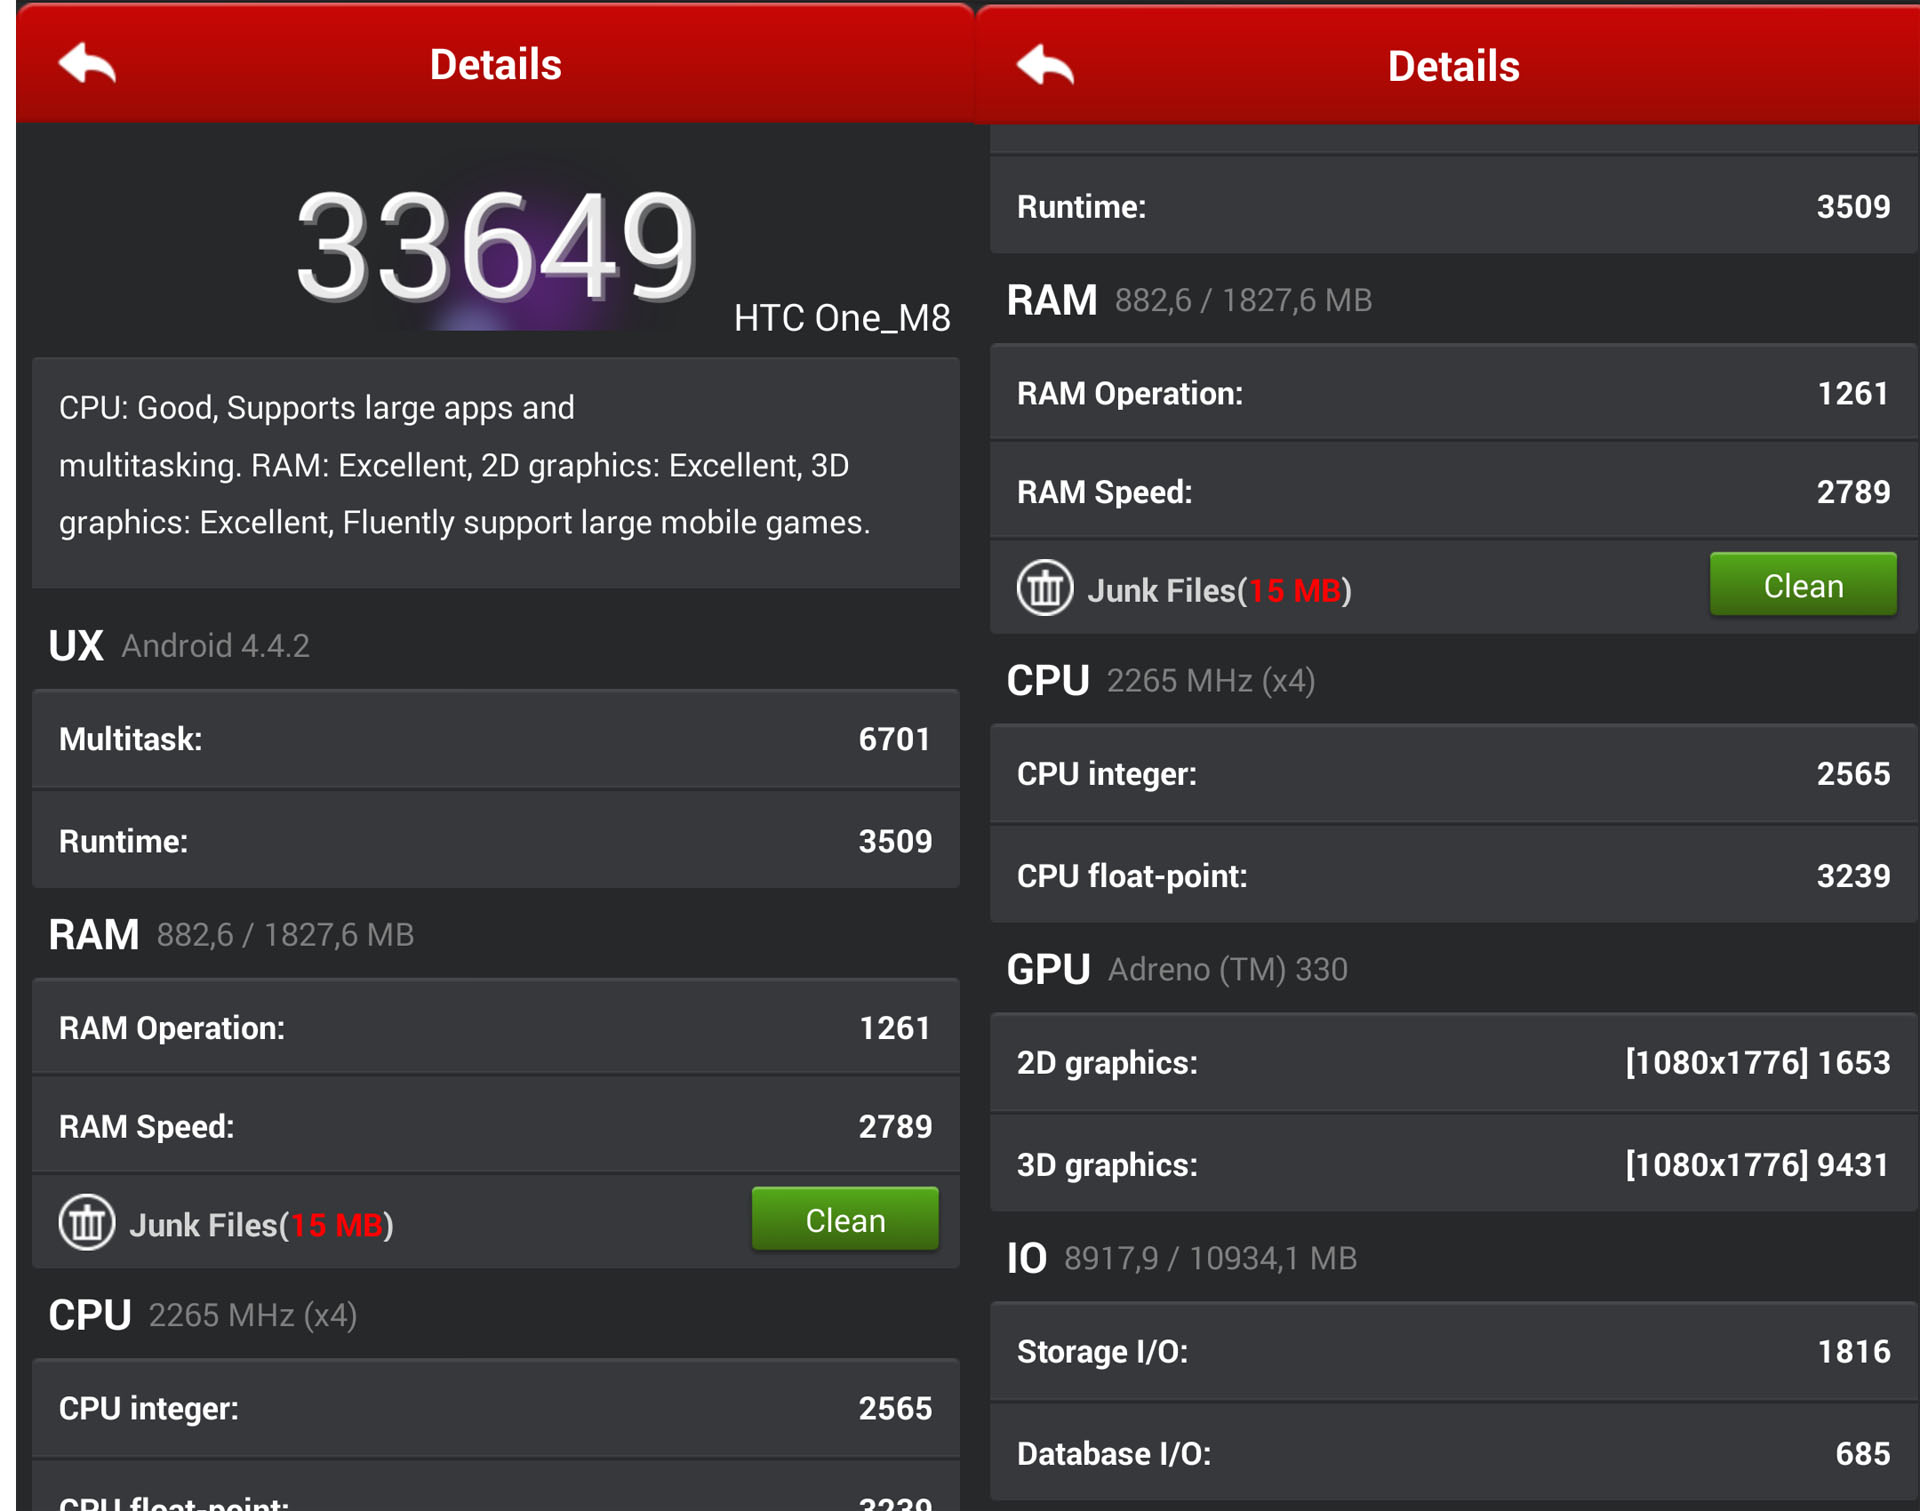The image size is (1920, 1511).
Task: Click the Clean button in the left panel
Action: coord(845,1219)
